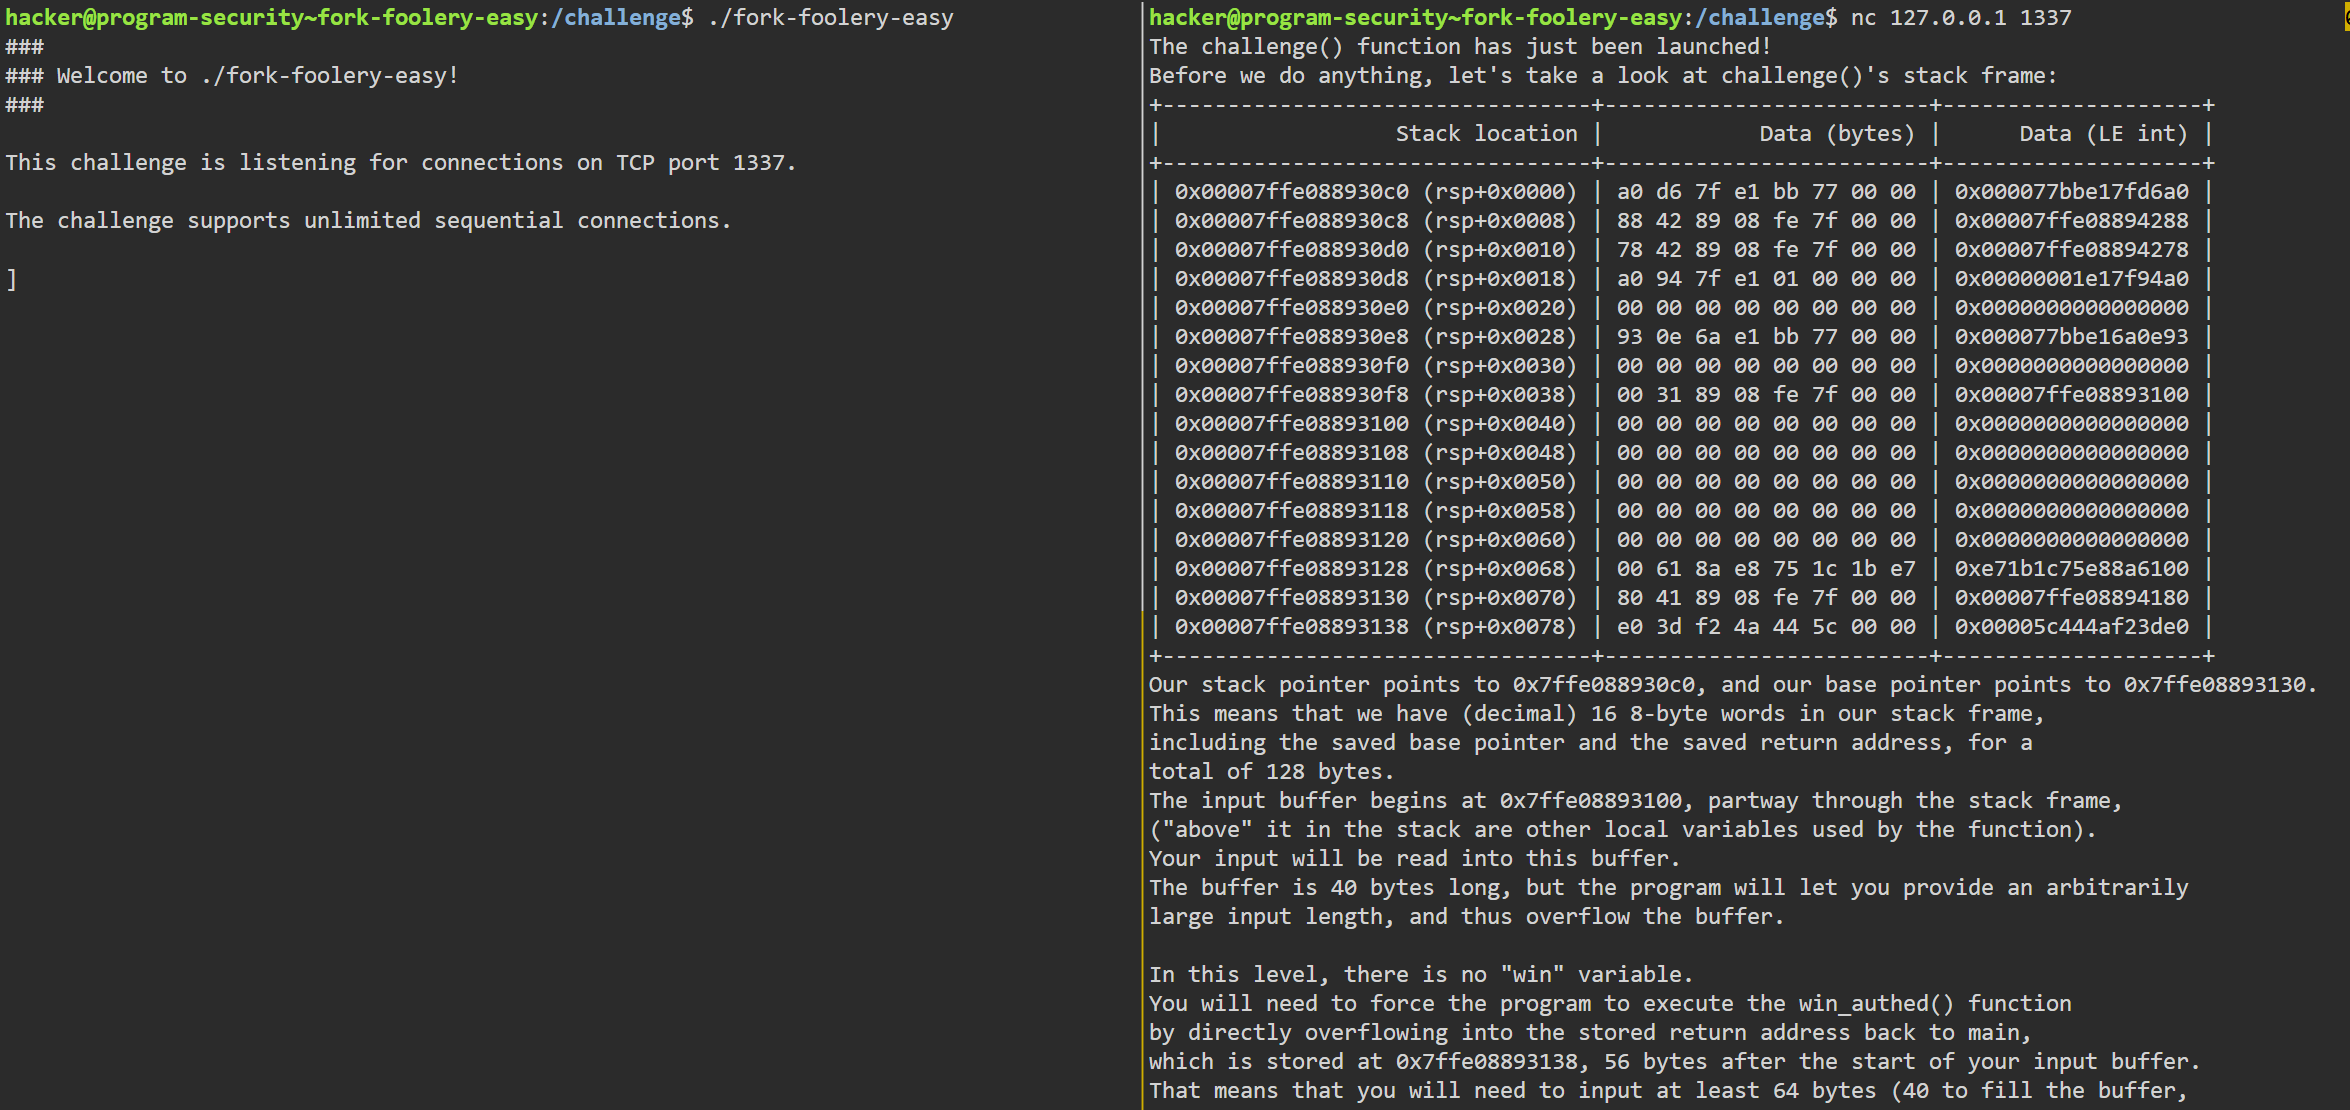Viewport: 2350px width, 1110px height.
Task: Click the yellow indicator badge at top-right corner
Action: pyautogui.click(x=2346, y=16)
